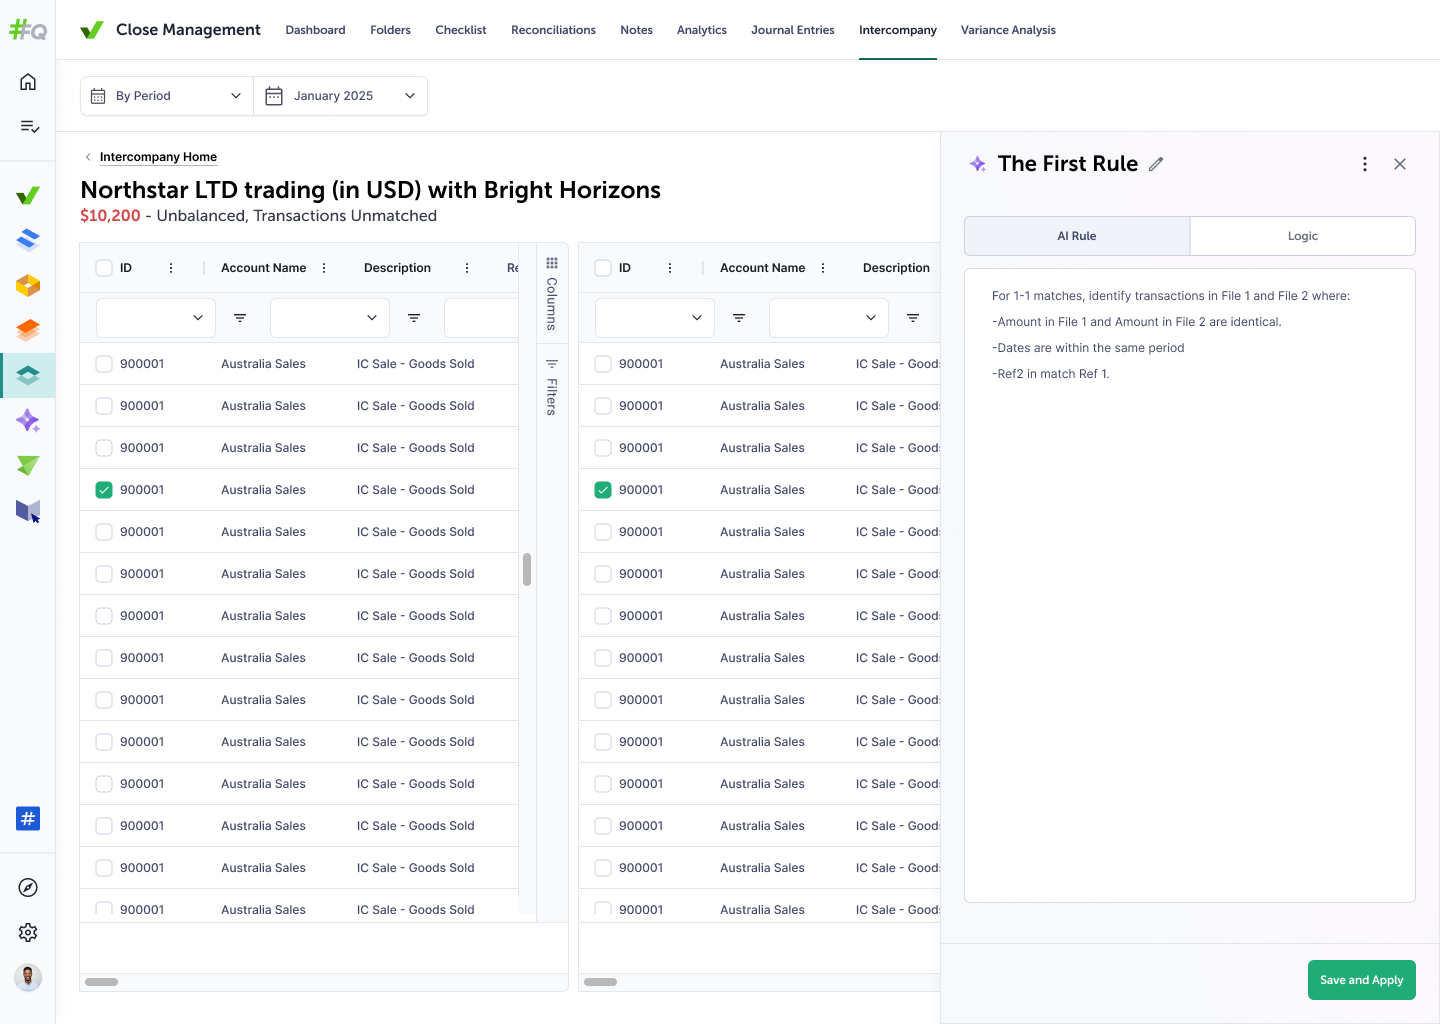
Task: Open the green downward arrow sidebar icon
Action: point(28,465)
